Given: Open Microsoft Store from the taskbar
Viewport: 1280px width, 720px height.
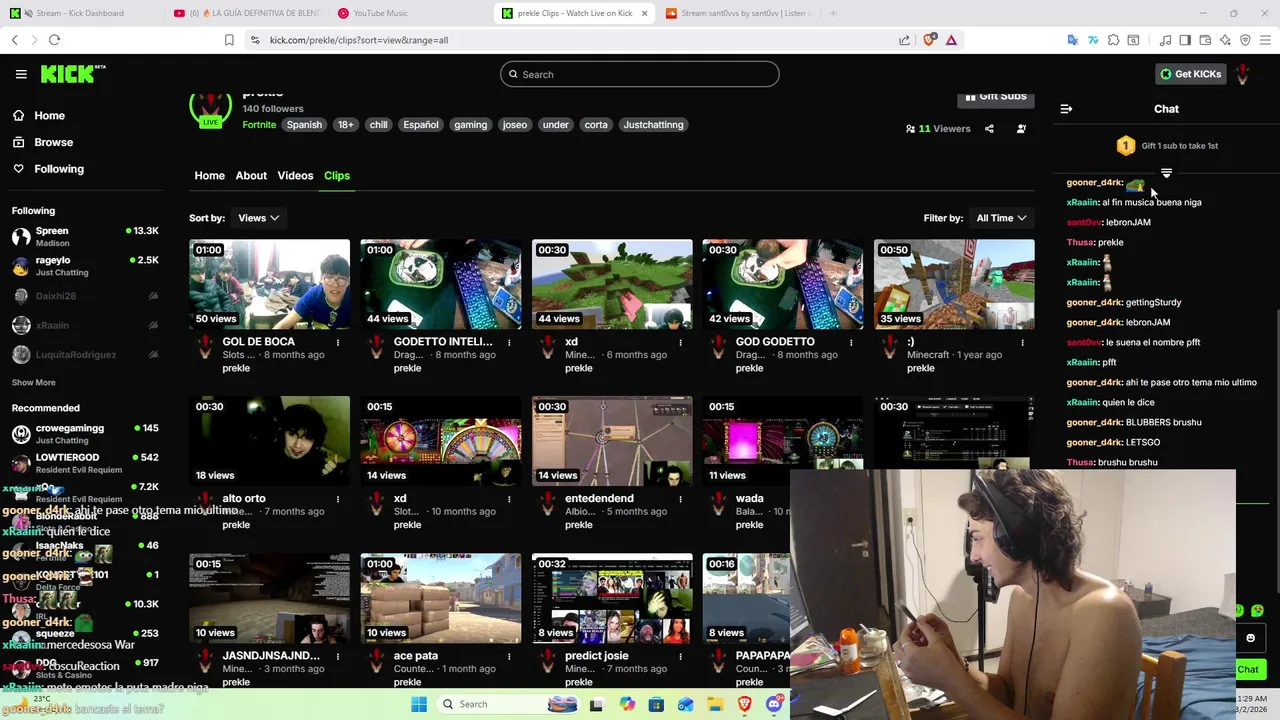Looking at the screenshot, I should [656, 705].
